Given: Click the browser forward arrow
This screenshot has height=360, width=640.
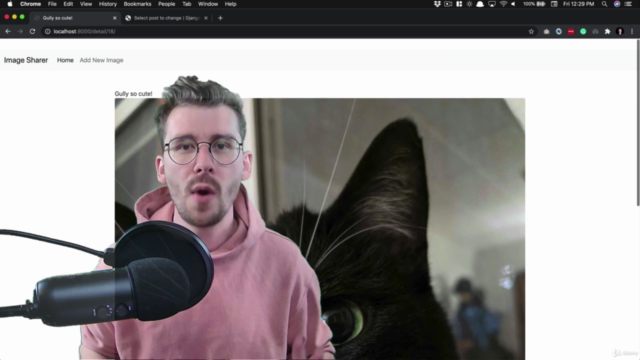Looking at the screenshot, I should click(x=20, y=31).
